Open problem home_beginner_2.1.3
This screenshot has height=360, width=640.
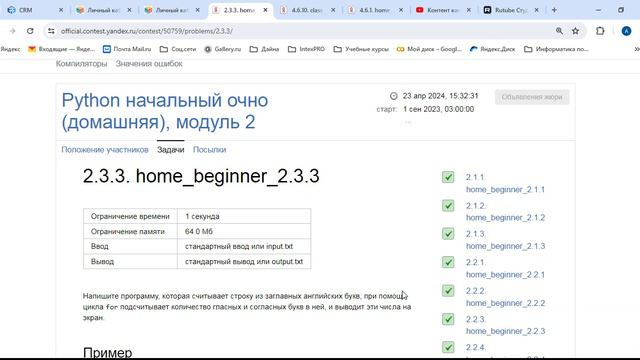tap(505, 240)
